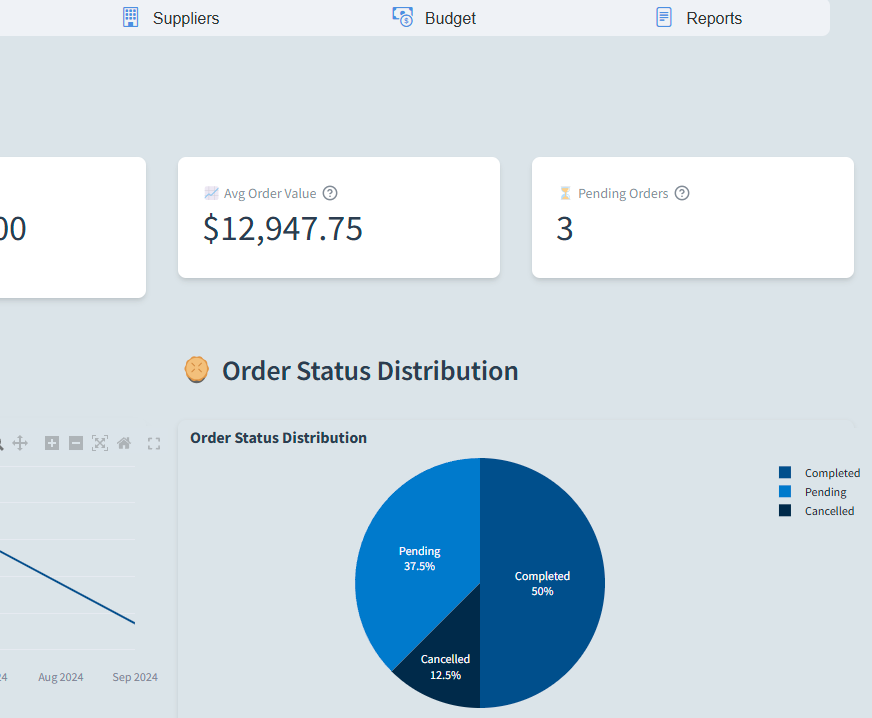Viewport: 872px width, 718px height.
Task: Show help for Pending Orders metric
Action: [x=682, y=193]
